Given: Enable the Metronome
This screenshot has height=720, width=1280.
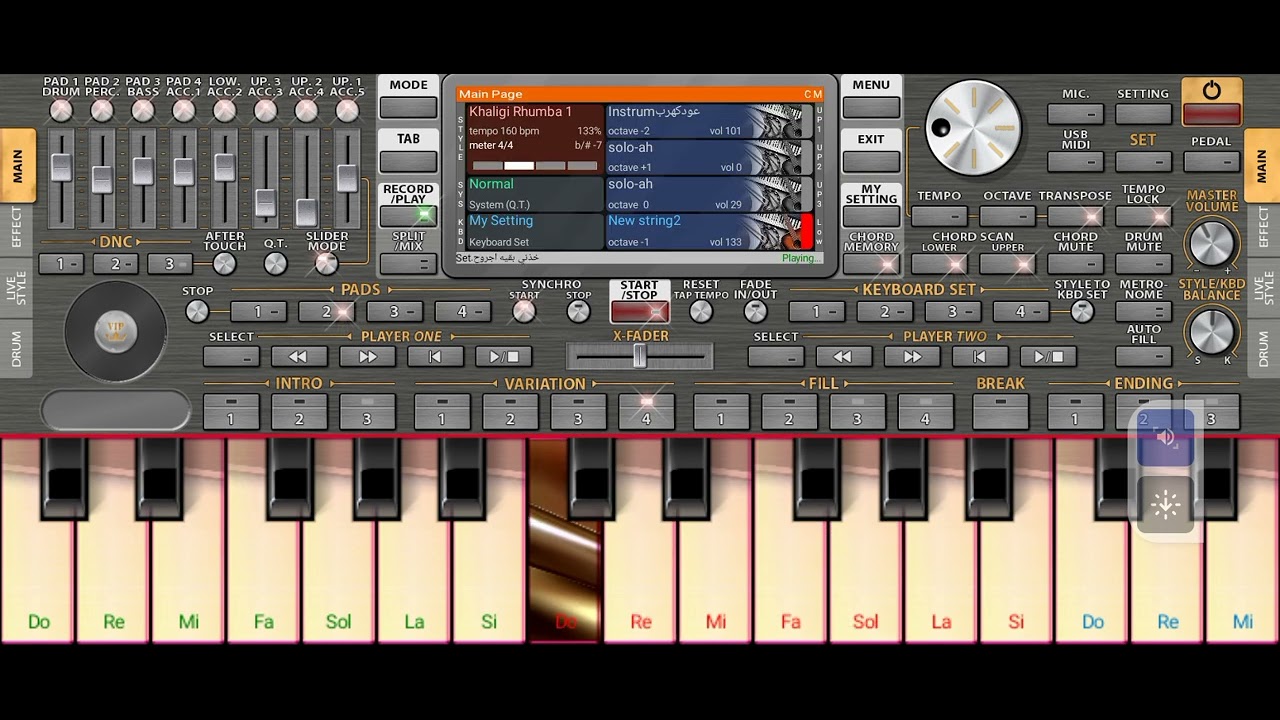Looking at the screenshot, I should pos(1143,311).
